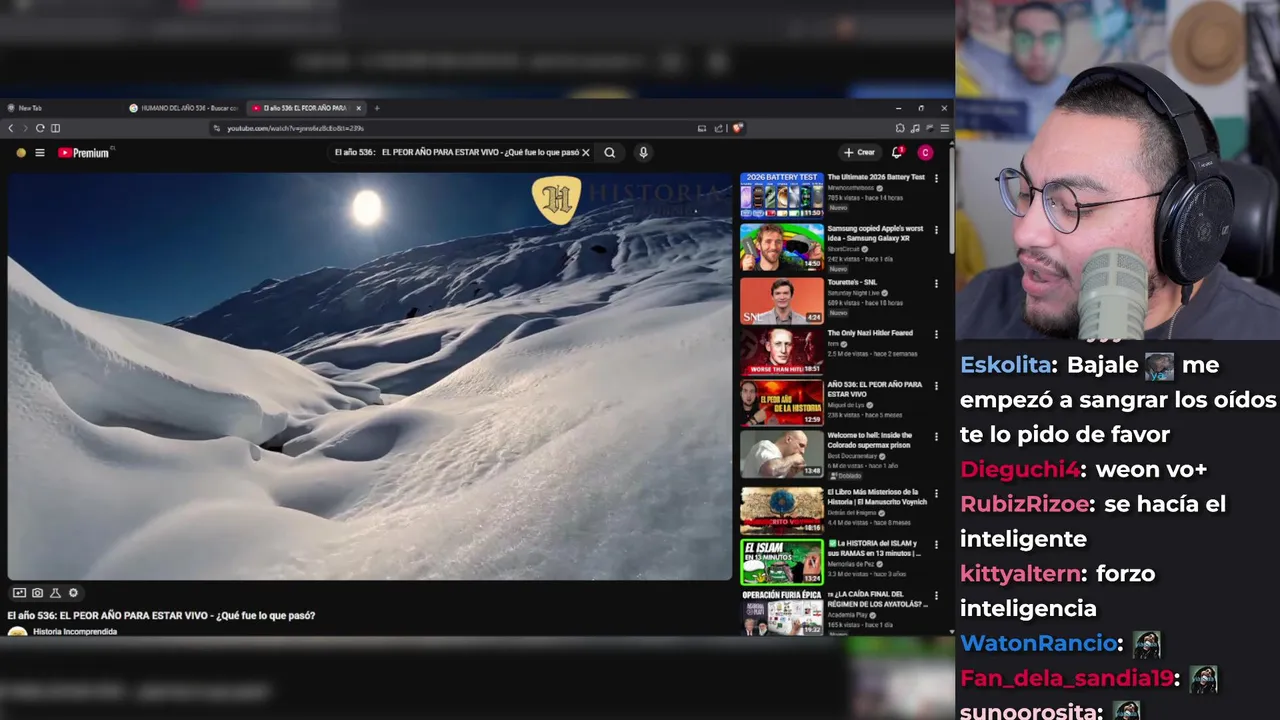1280x720 pixels.
Task: Go forward with the browser forward arrow
Action: coord(25,128)
